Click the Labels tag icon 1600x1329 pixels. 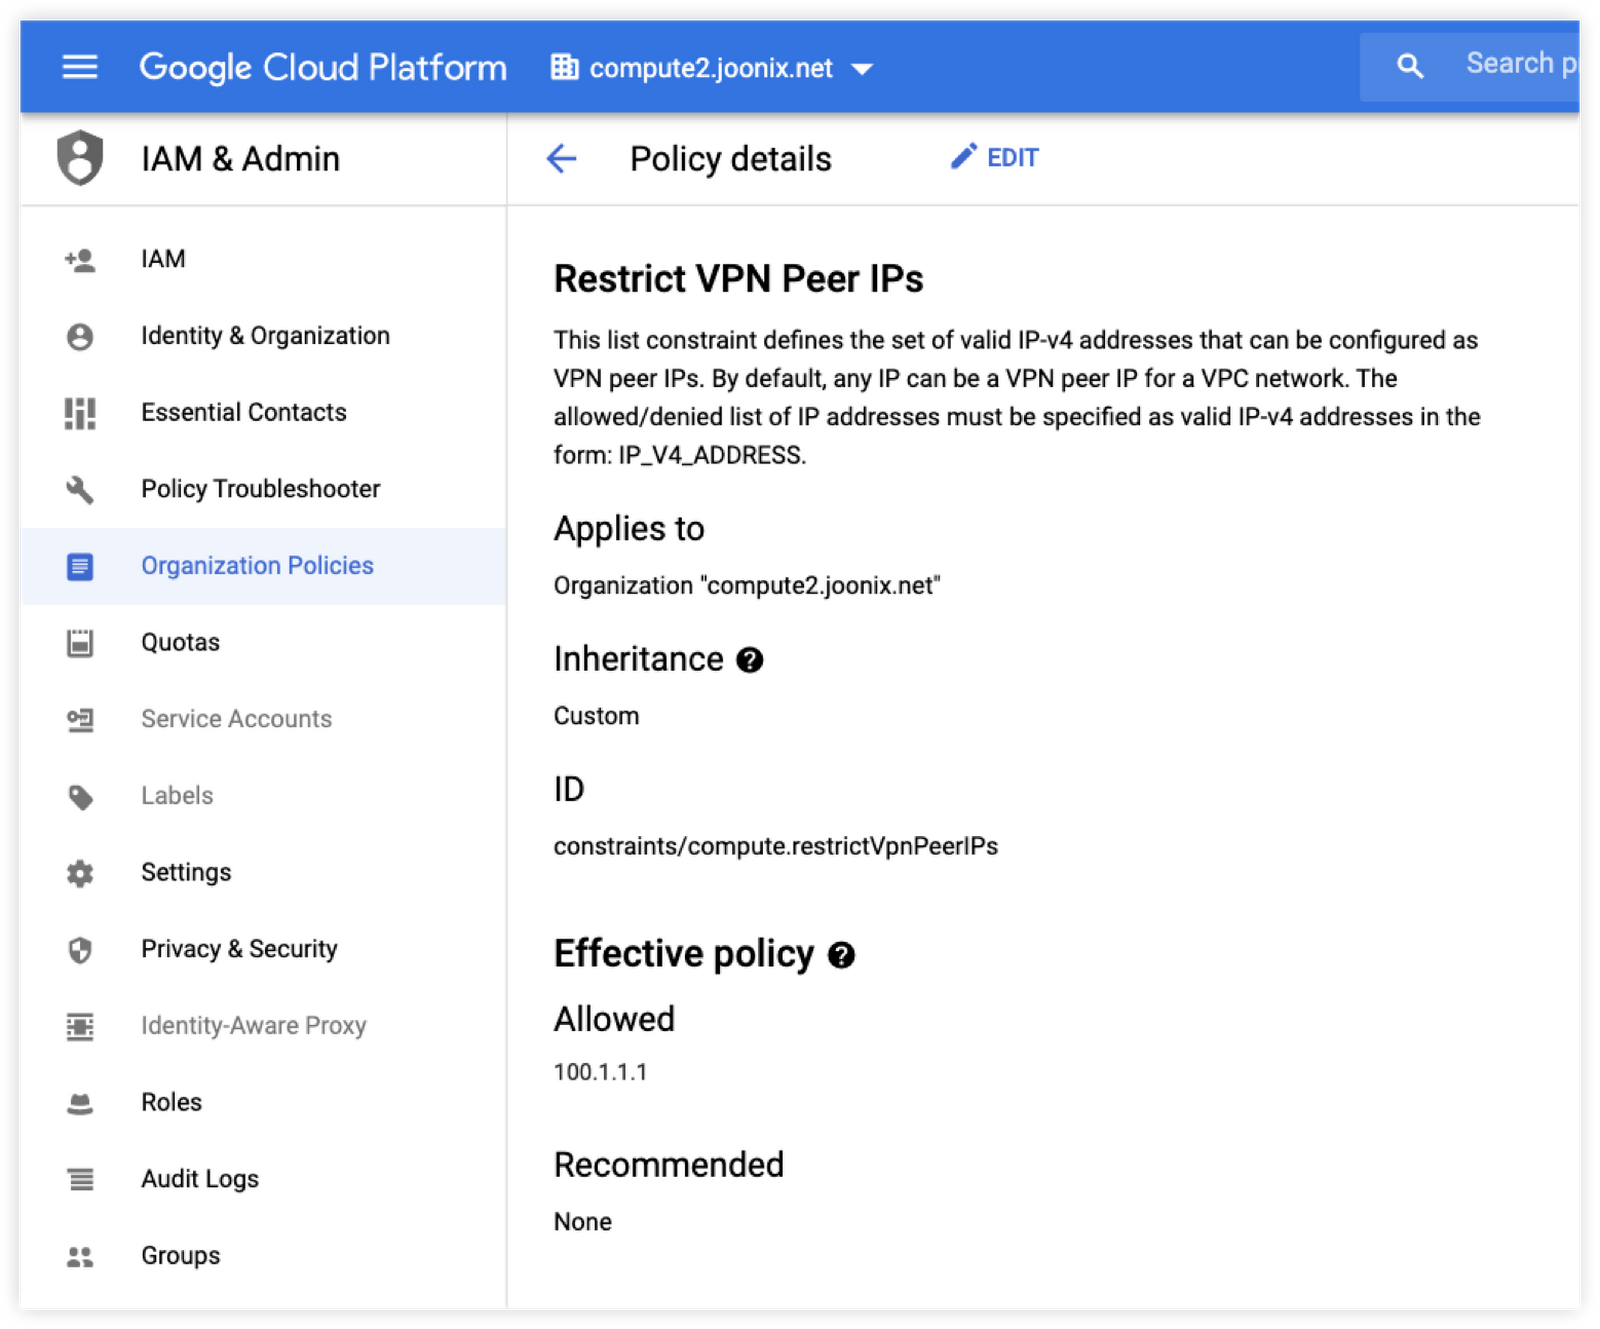80,797
